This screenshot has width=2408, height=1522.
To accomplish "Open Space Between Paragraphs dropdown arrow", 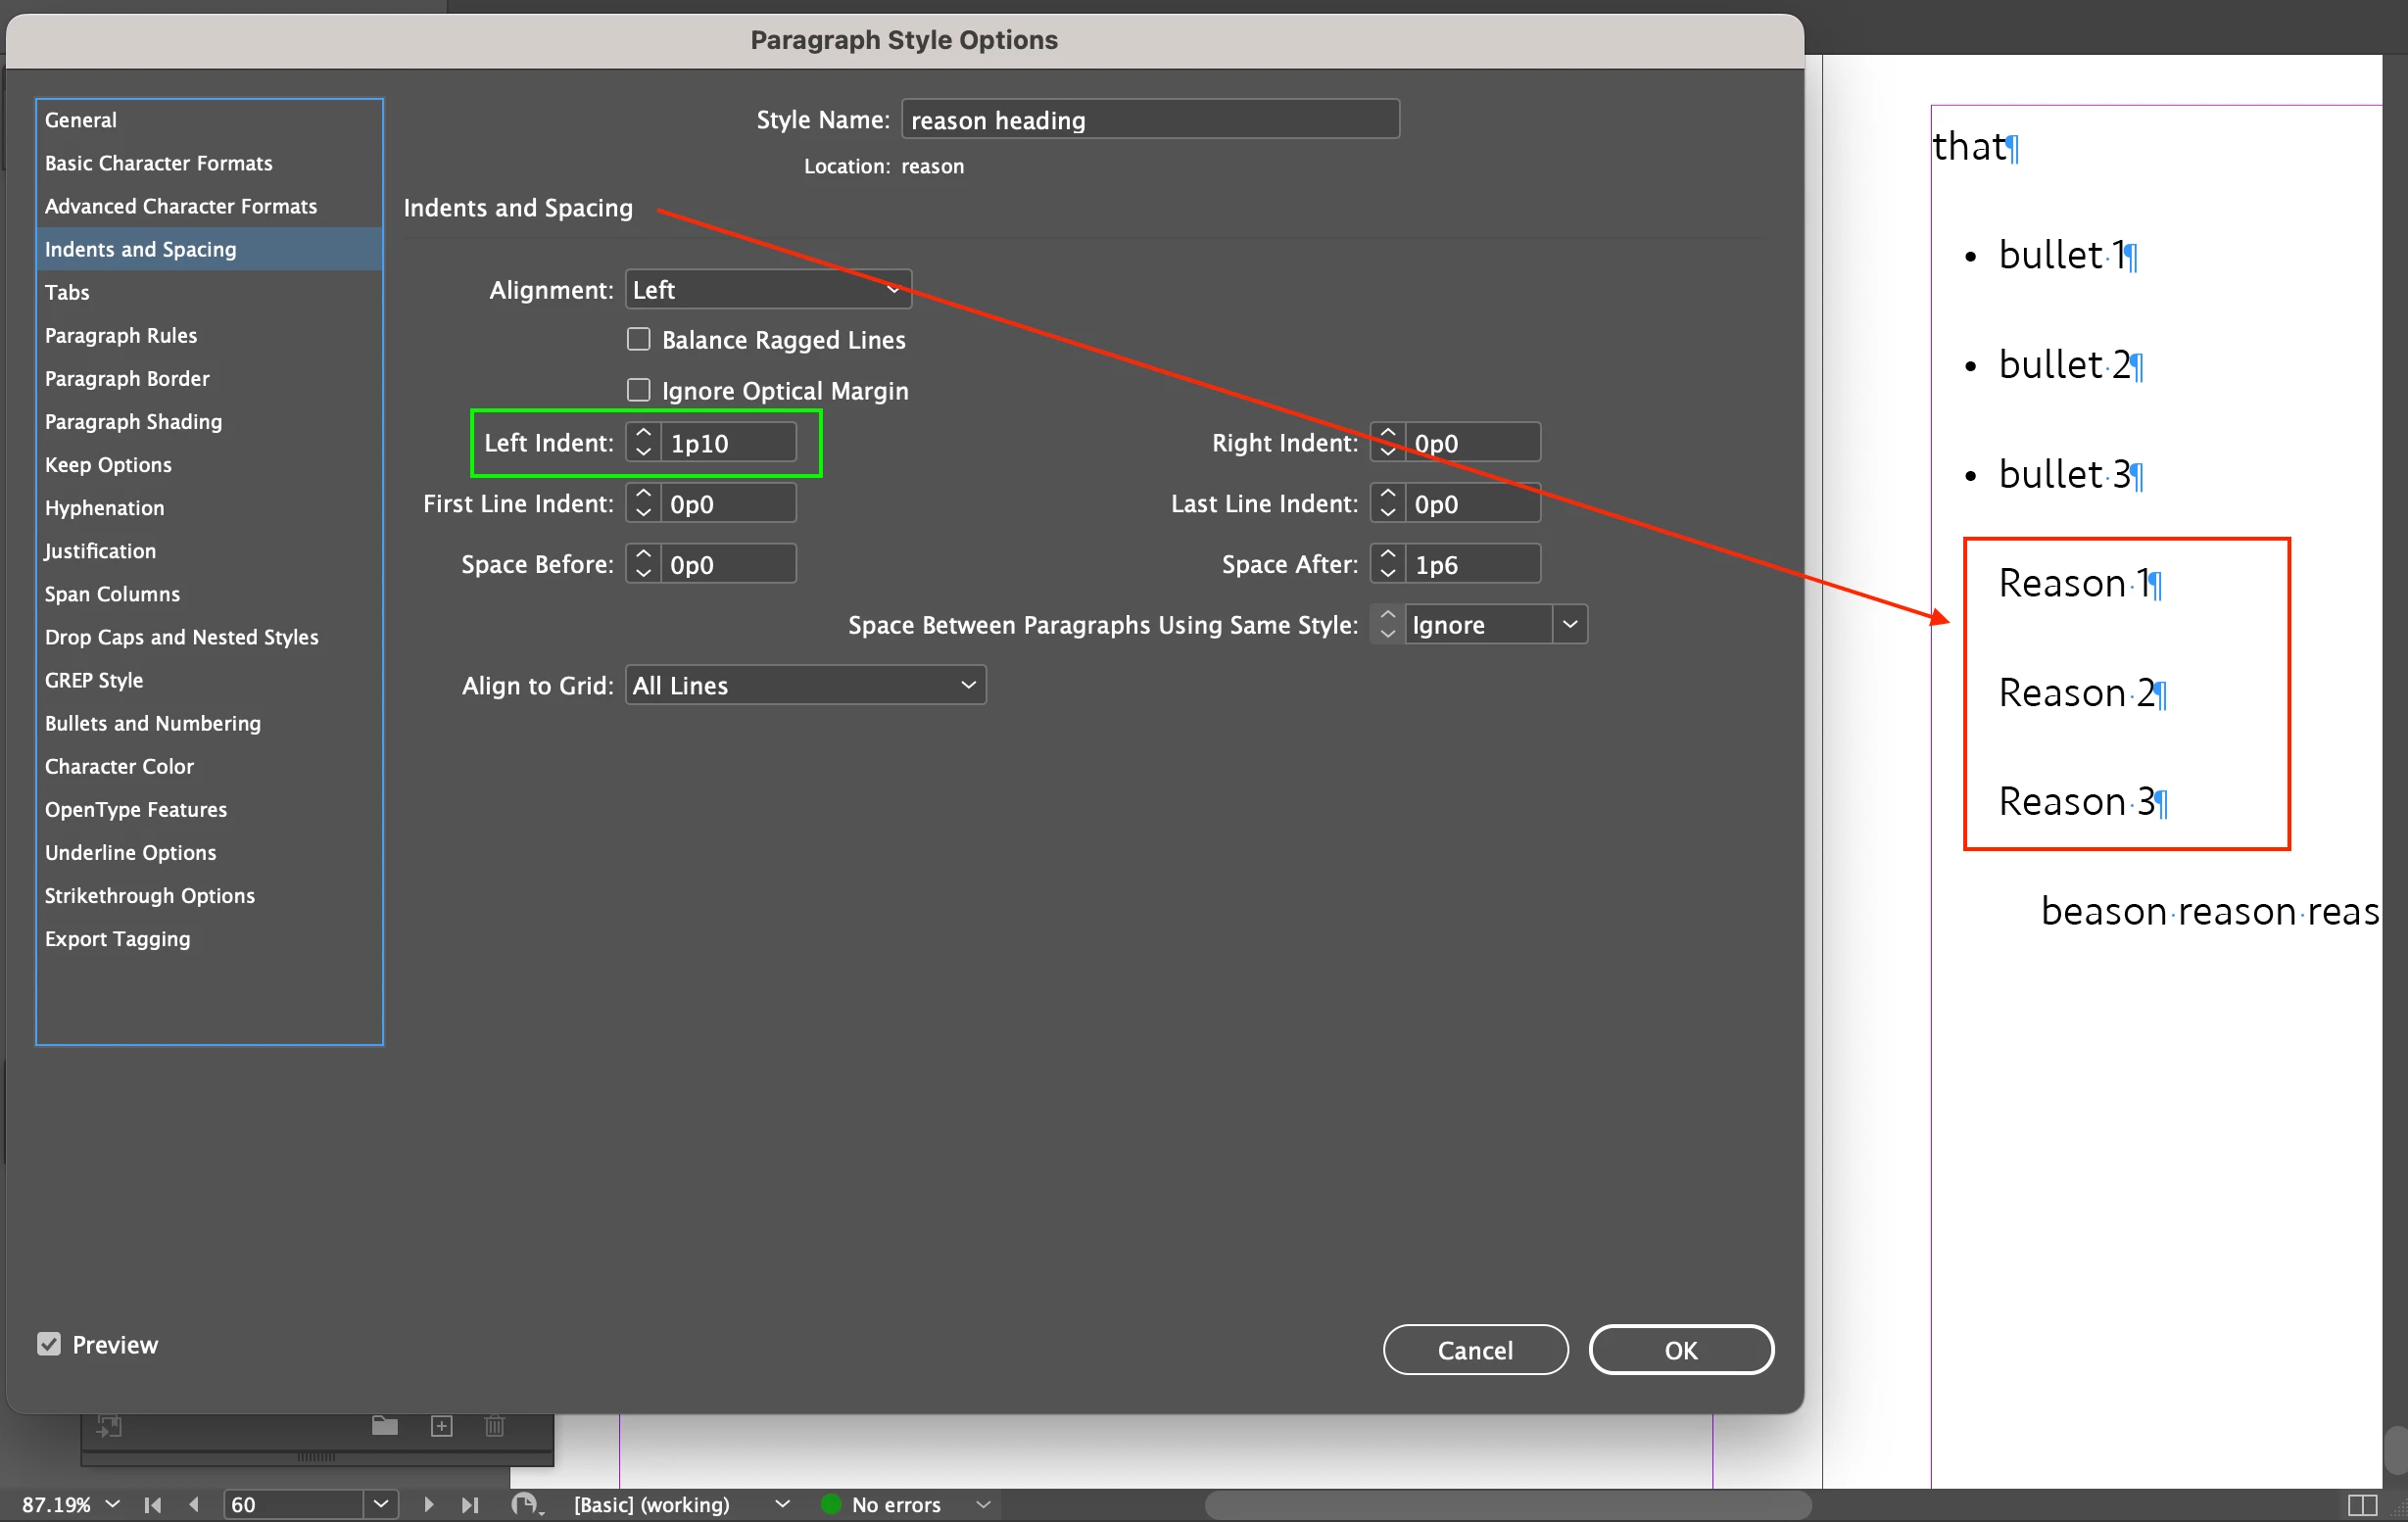I will coord(1569,625).
